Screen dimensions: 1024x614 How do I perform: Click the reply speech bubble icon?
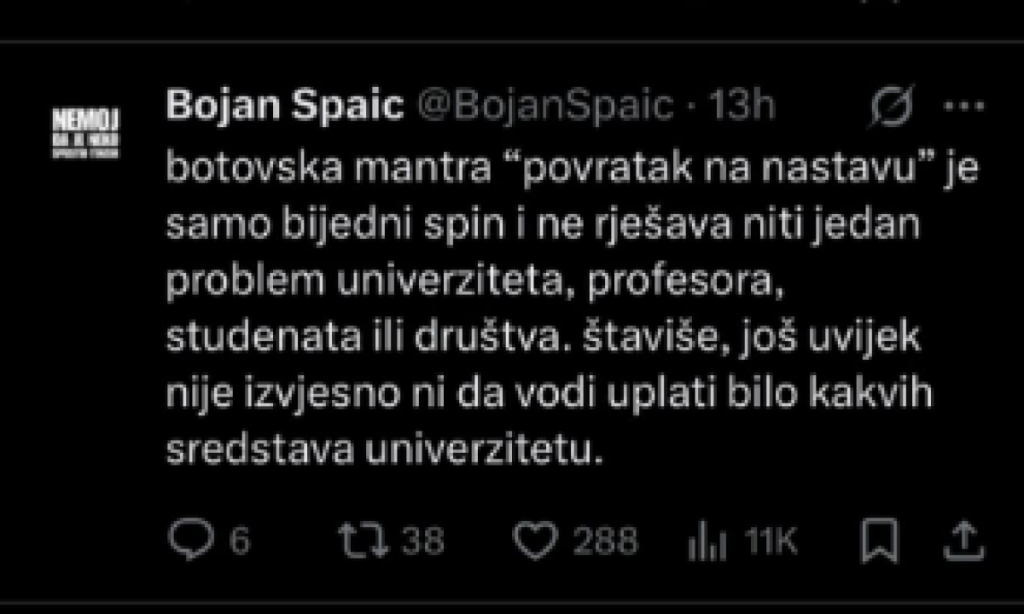[x=188, y=541]
